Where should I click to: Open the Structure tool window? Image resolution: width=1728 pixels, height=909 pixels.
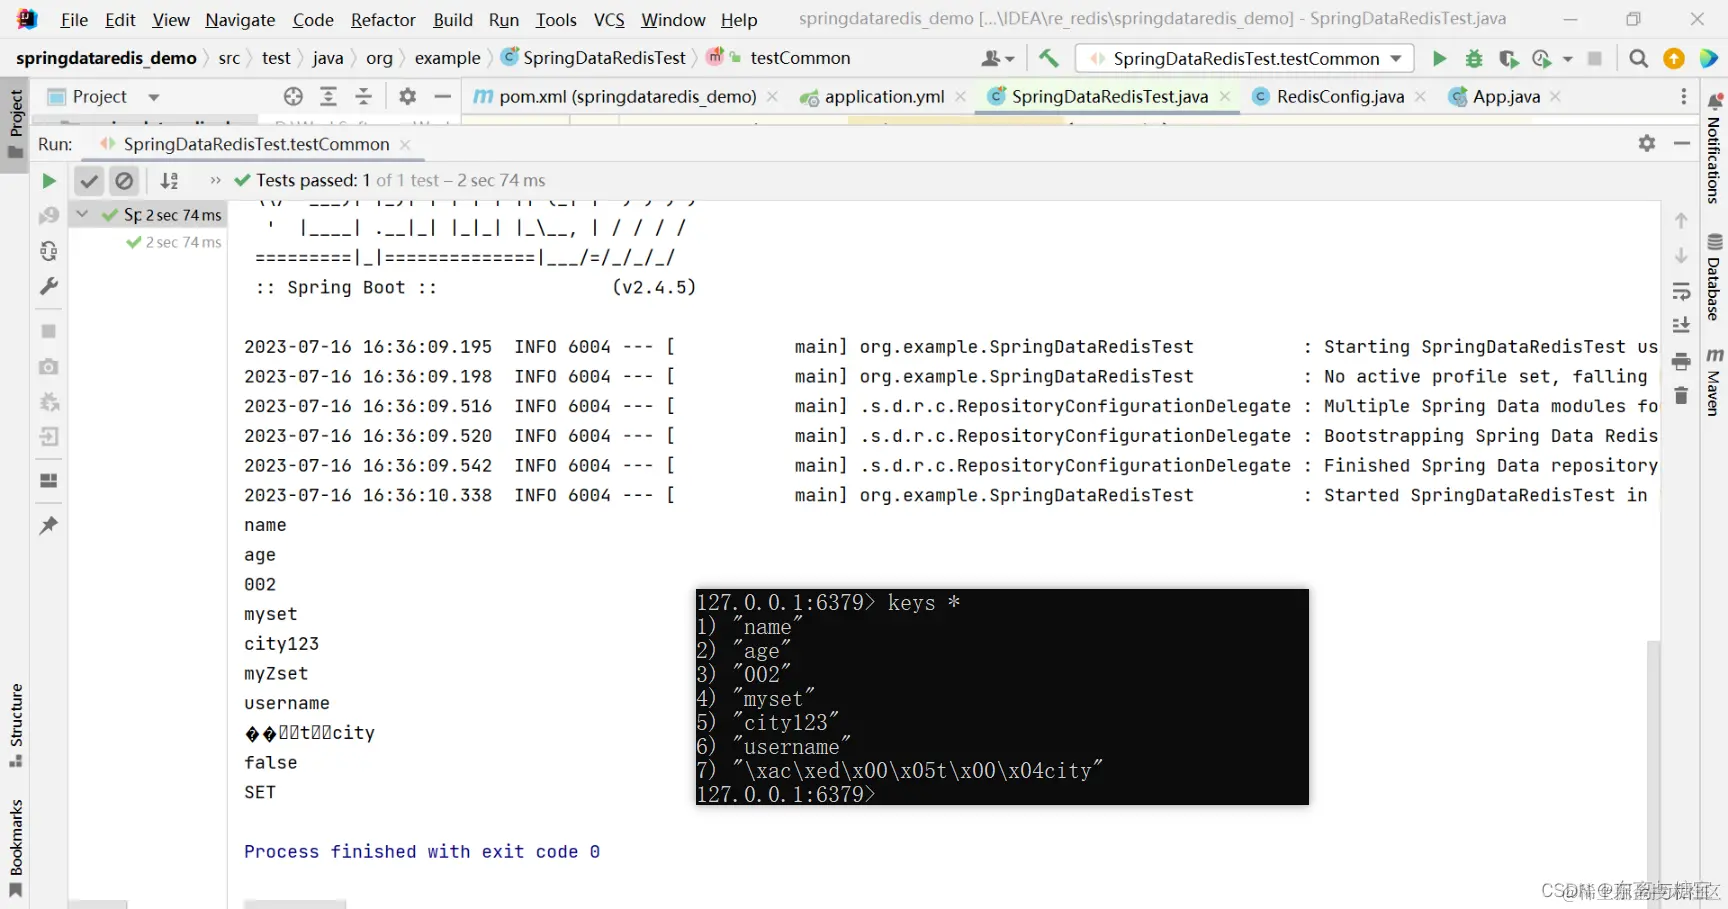click(16, 725)
